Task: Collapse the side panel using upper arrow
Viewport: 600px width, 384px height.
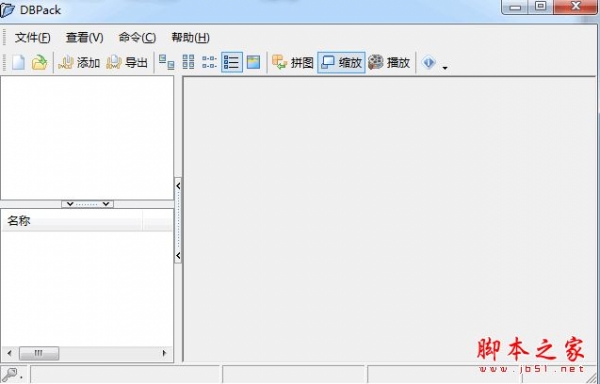Action: pyautogui.click(x=178, y=185)
